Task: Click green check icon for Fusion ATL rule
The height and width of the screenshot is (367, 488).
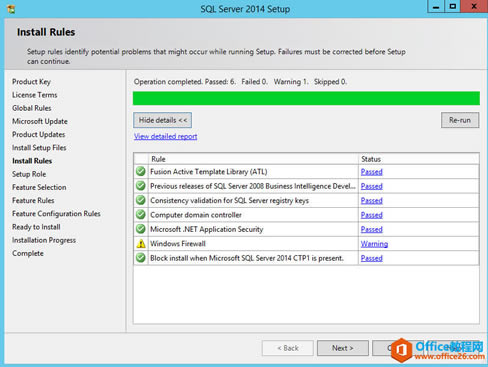Action: coord(141,172)
